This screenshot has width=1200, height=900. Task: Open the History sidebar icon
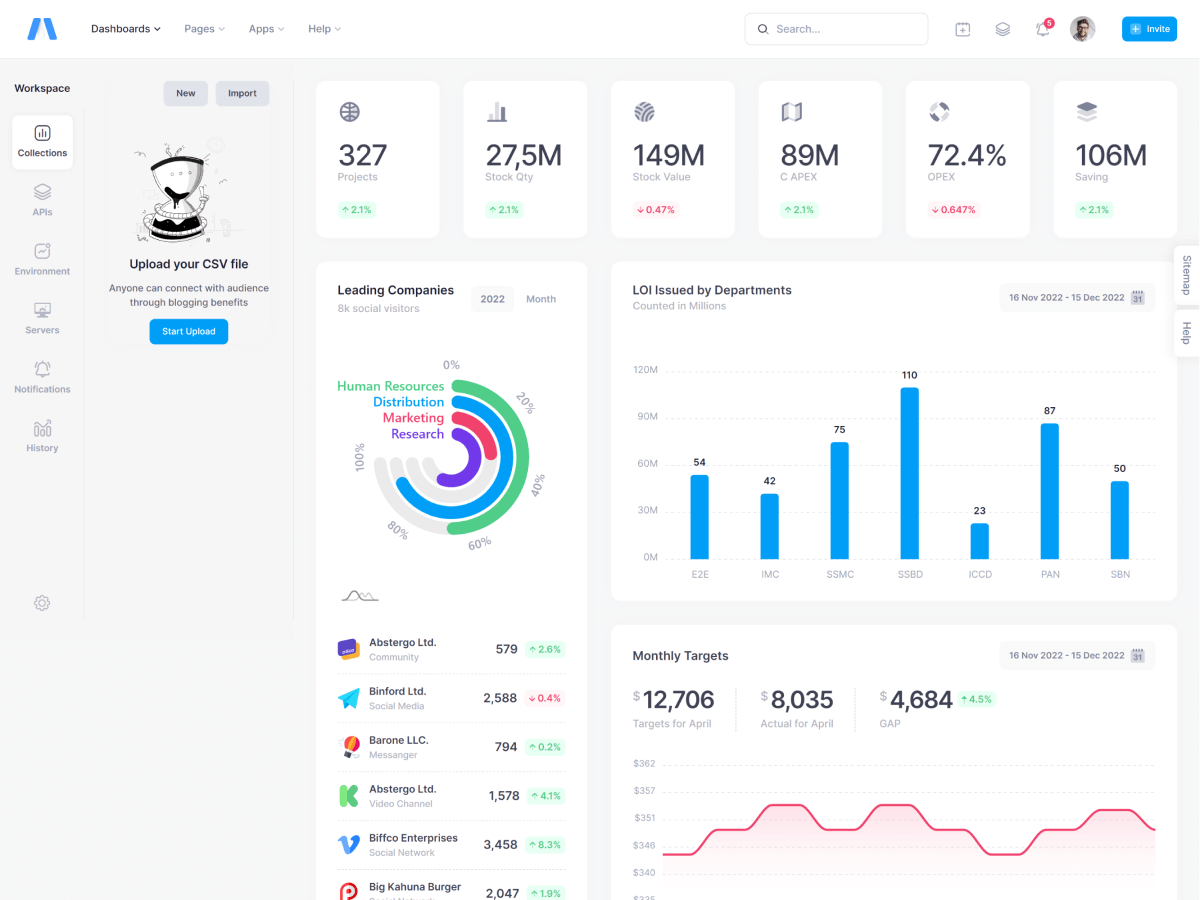(42, 436)
